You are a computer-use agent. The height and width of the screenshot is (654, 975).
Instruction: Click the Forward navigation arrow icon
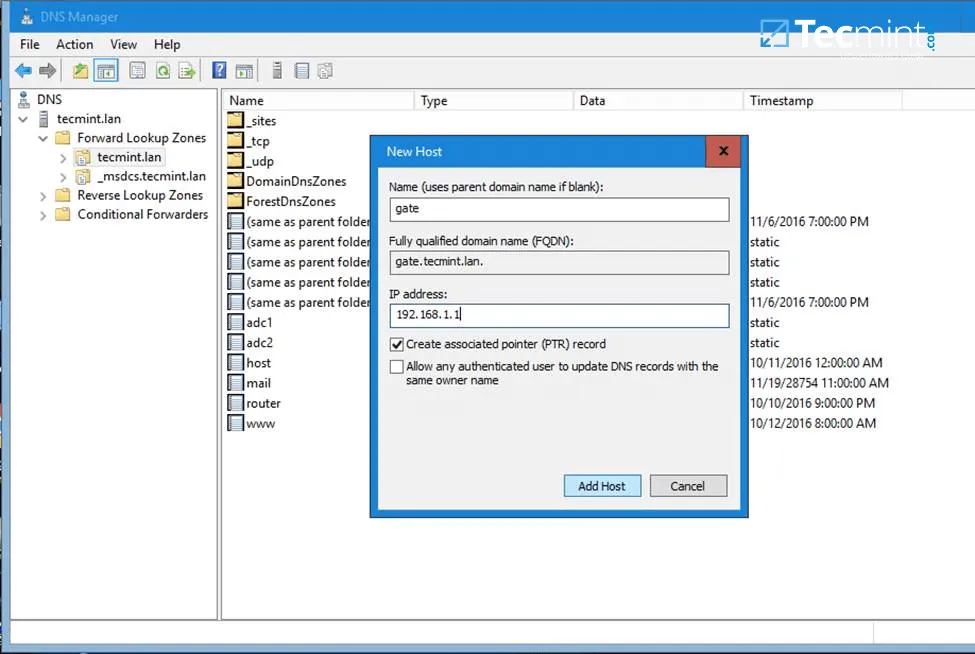[x=45, y=70]
